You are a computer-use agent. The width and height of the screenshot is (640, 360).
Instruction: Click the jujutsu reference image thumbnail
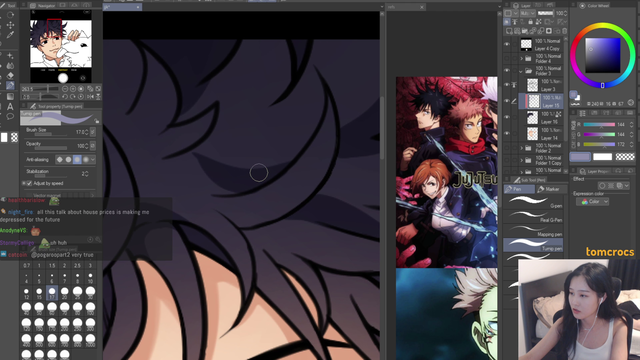[447, 172]
